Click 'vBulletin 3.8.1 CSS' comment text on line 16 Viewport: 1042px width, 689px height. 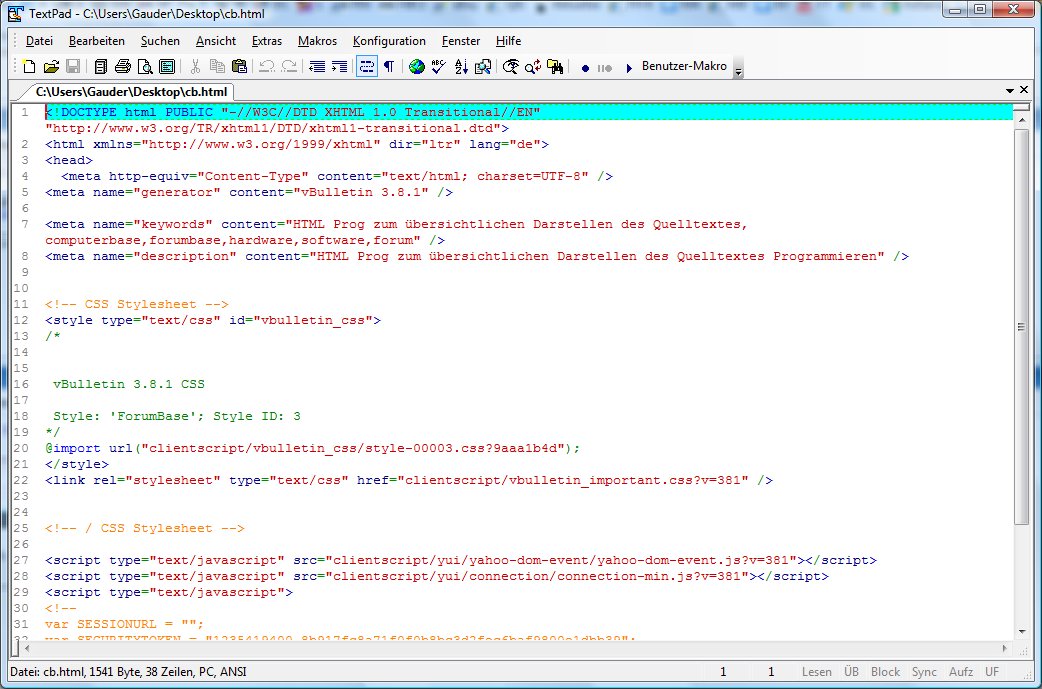[x=129, y=384]
